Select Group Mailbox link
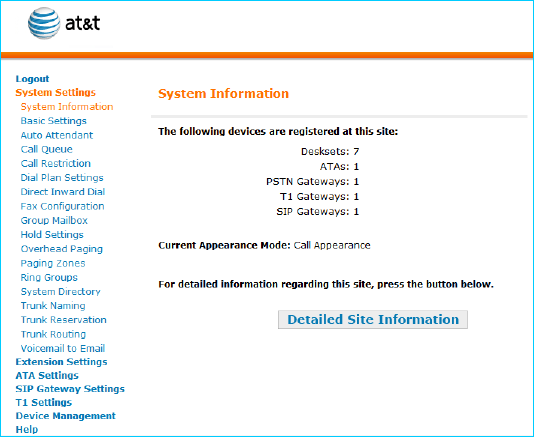The width and height of the screenshot is (534, 437). click(54, 221)
